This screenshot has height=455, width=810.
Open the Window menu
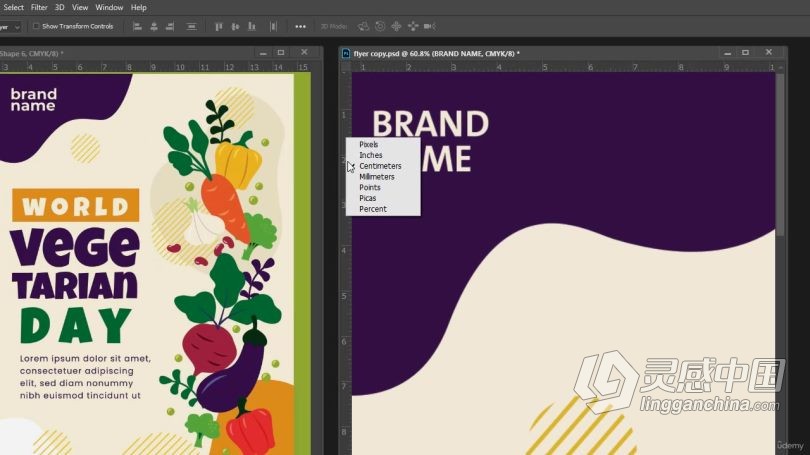click(109, 7)
